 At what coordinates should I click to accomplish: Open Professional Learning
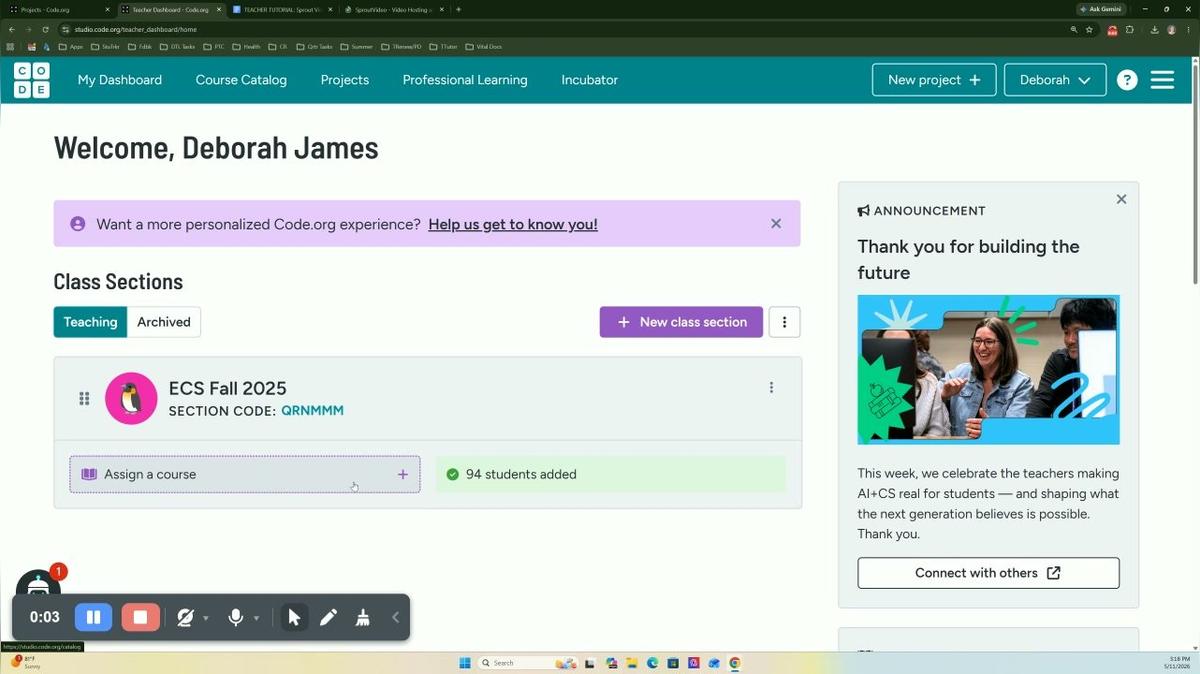coord(465,80)
